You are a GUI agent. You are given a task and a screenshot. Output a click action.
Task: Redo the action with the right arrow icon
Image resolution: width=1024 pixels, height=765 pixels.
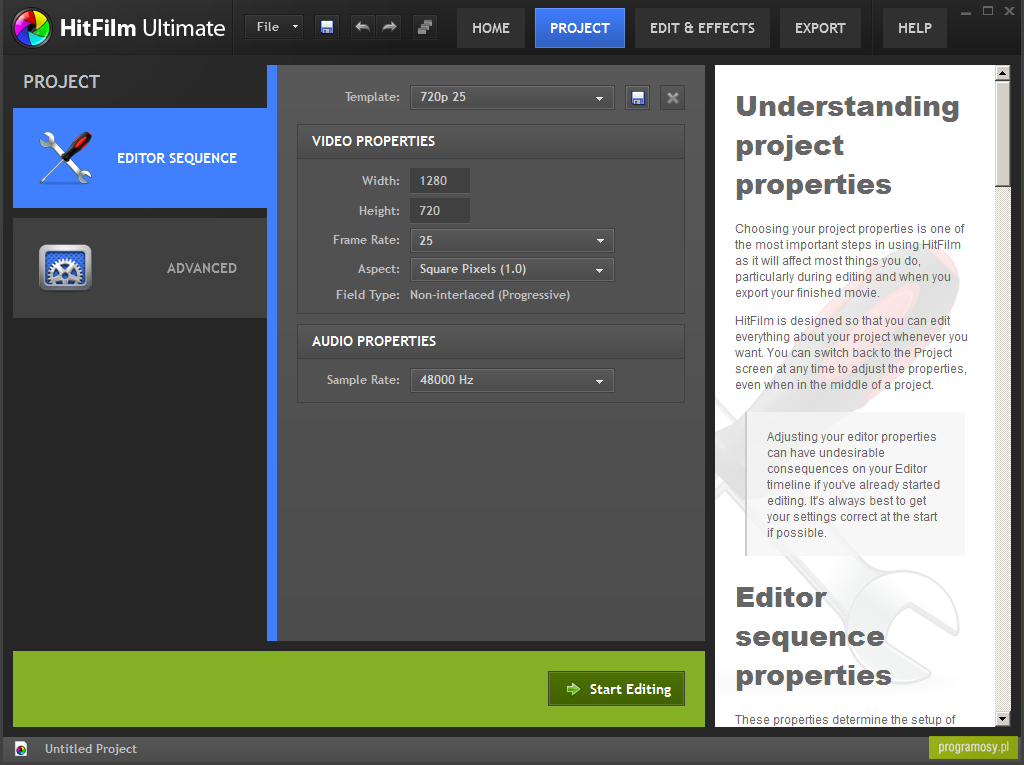(390, 27)
